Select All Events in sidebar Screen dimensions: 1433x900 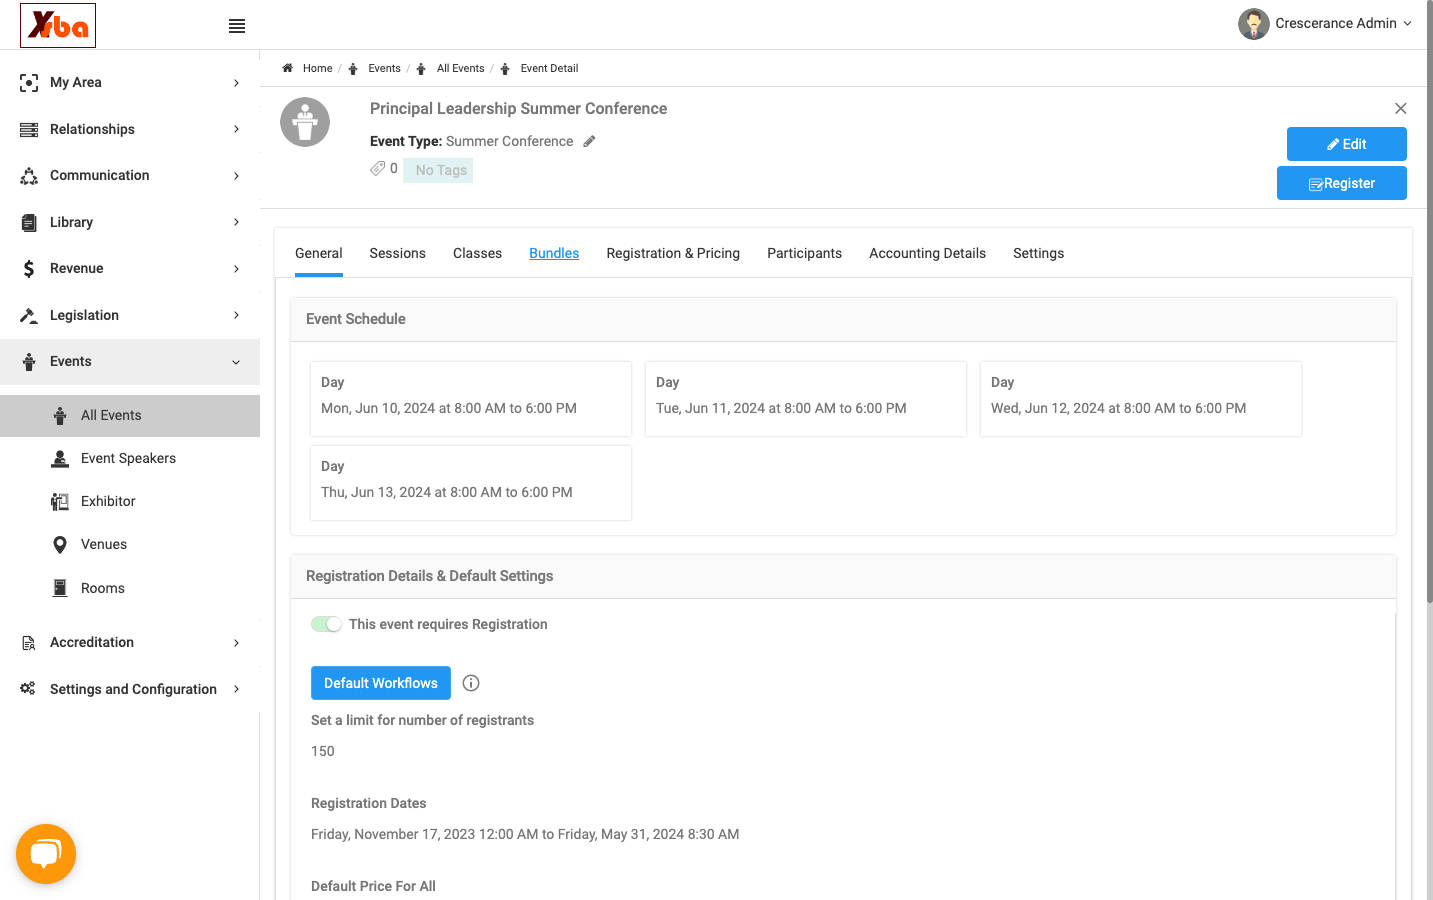130,415
